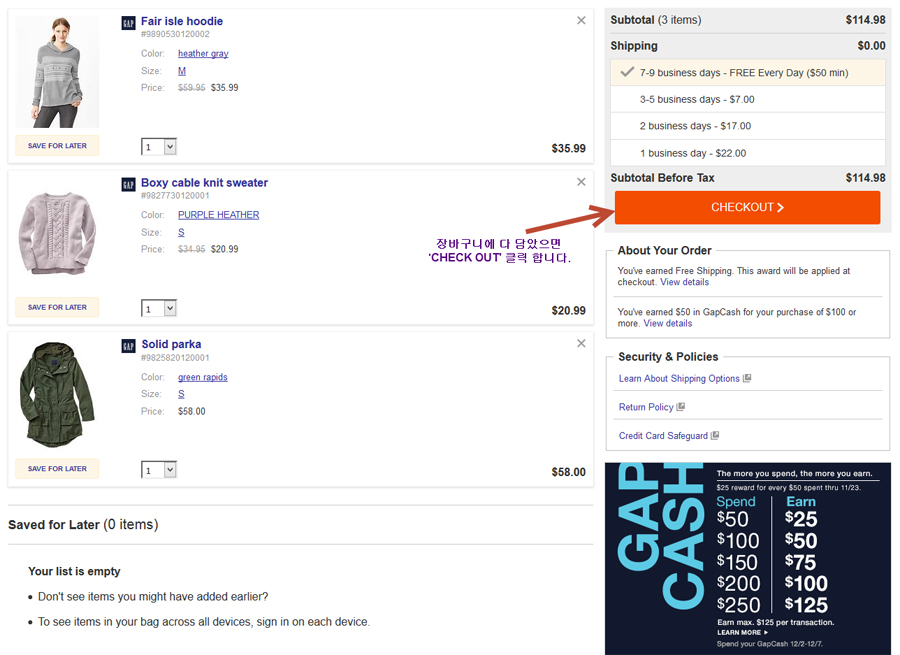Save Solid parka for later
The width and height of the screenshot is (900, 655).
coord(57,468)
